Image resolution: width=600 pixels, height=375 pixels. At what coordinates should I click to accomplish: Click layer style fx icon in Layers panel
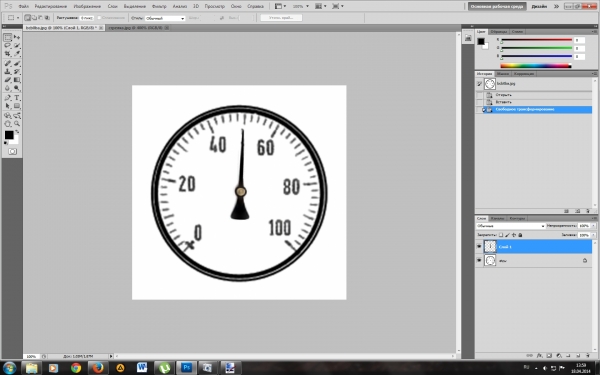[x=539, y=355]
